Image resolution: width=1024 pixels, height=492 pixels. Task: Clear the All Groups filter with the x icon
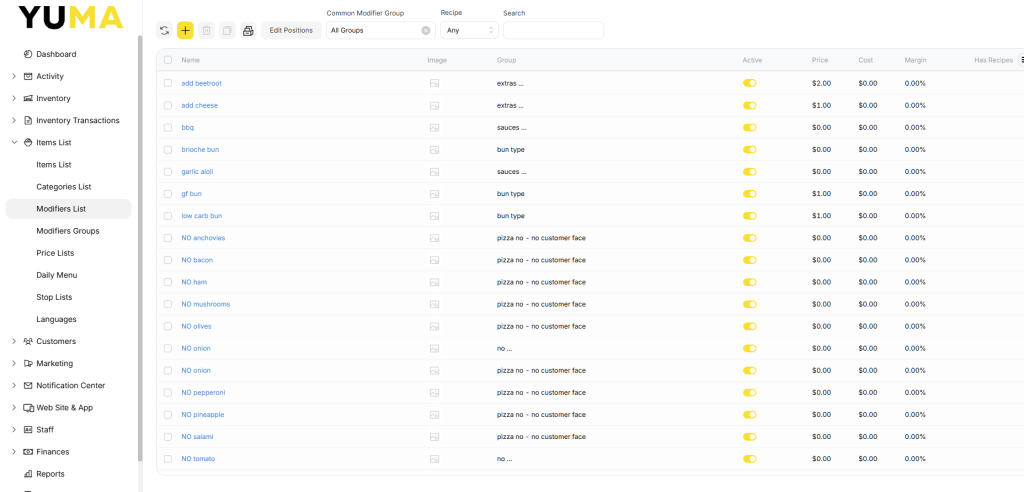[426, 30]
